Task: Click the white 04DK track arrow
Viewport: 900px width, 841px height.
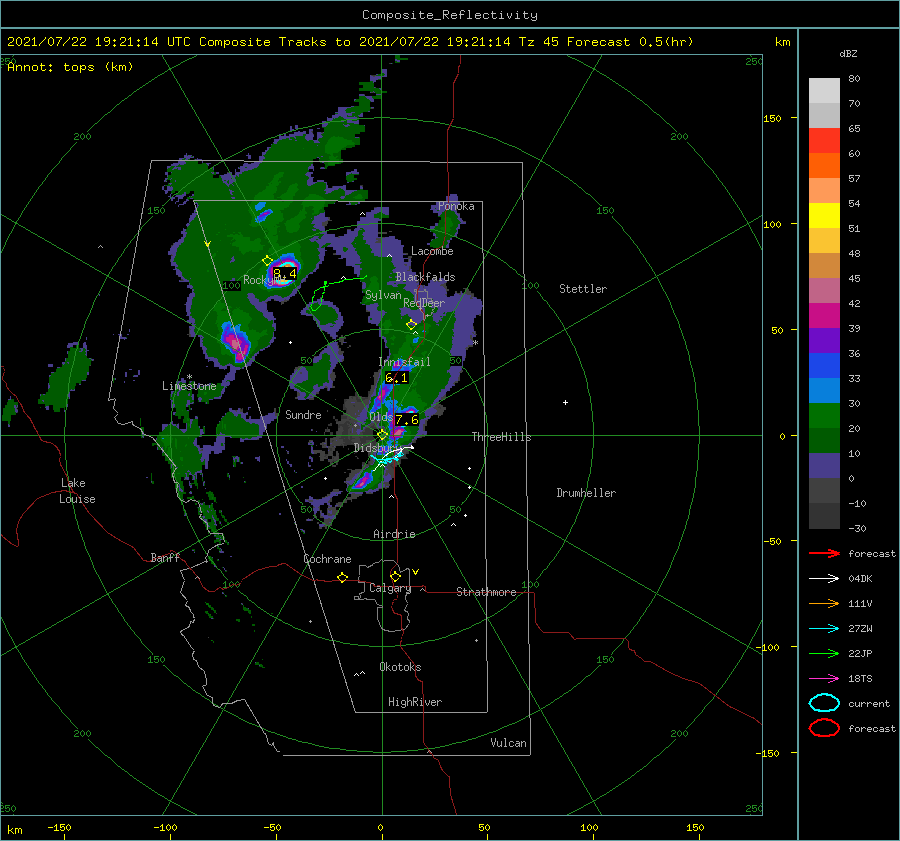Action: [x=824, y=578]
